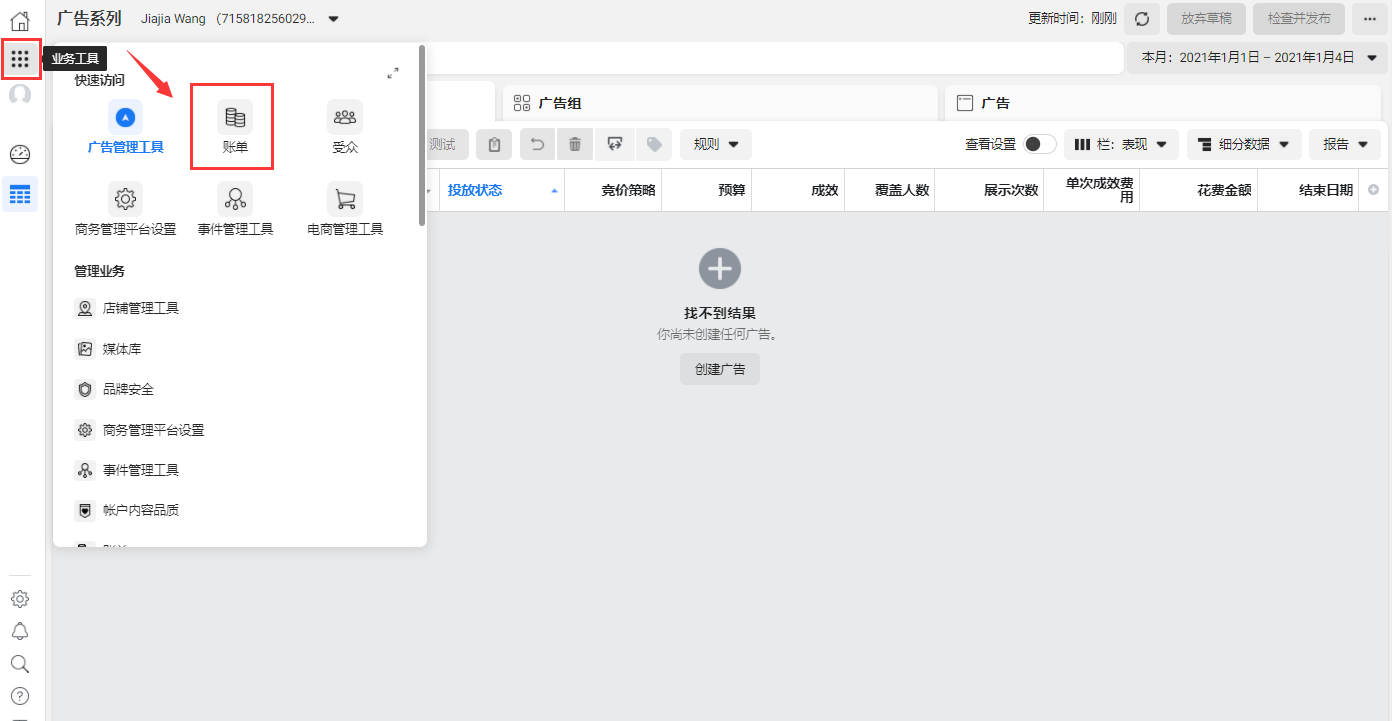The width and height of the screenshot is (1392, 721).
Task: Select 媒体库 in the manage business list
Action: [x=121, y=349]
